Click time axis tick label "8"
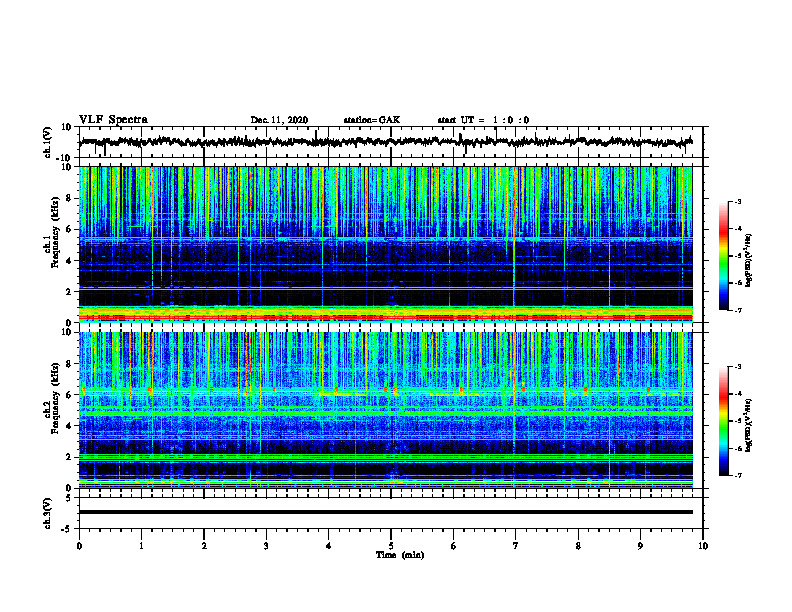This screenshot has height=612, width=792. [x=578, y=546]
